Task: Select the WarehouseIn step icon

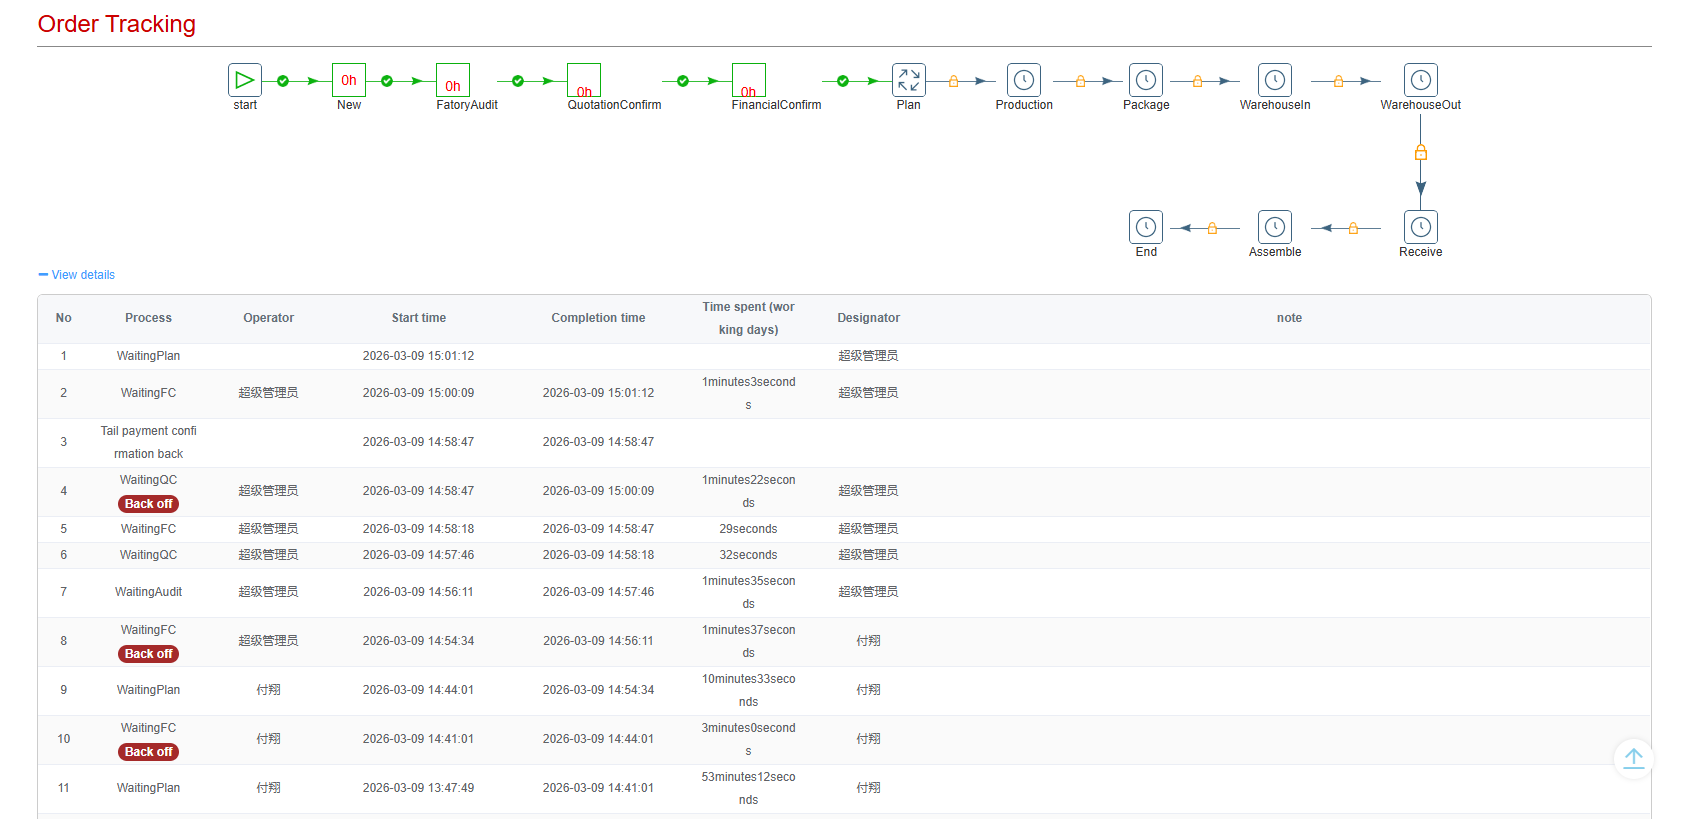Action: pyautogui.click(x=1275, y=80)
